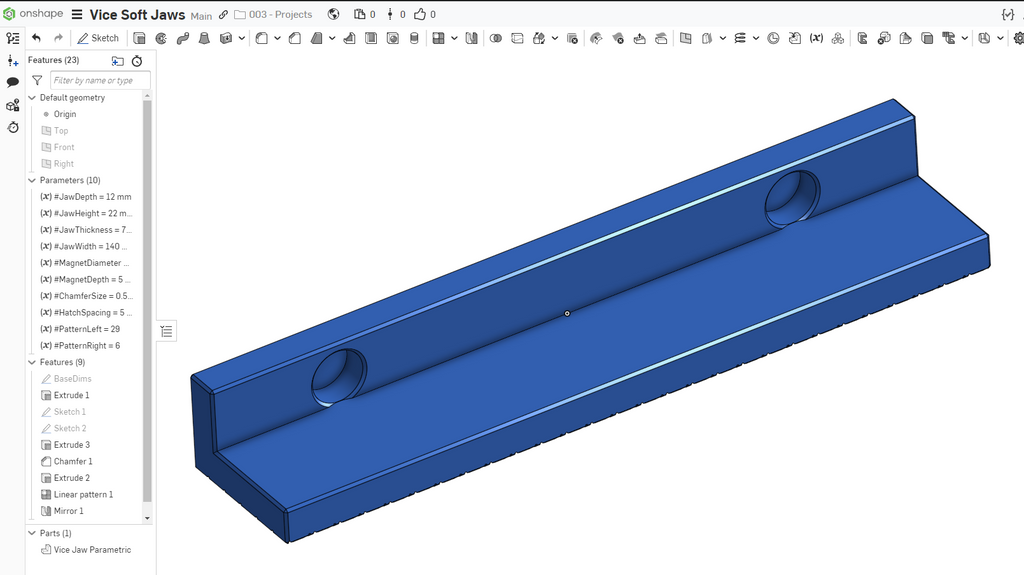Redo the last undone action
This screenshot has width=1024, height=575.
tap(58, 39)
